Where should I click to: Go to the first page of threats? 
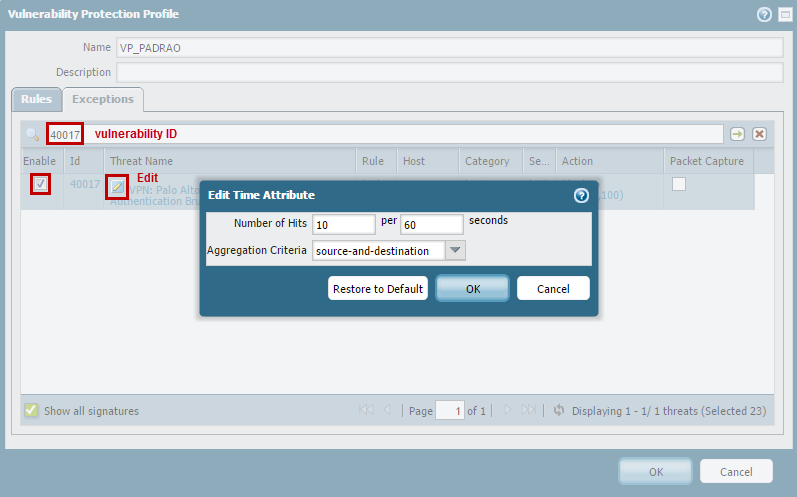tap(366, 410)
